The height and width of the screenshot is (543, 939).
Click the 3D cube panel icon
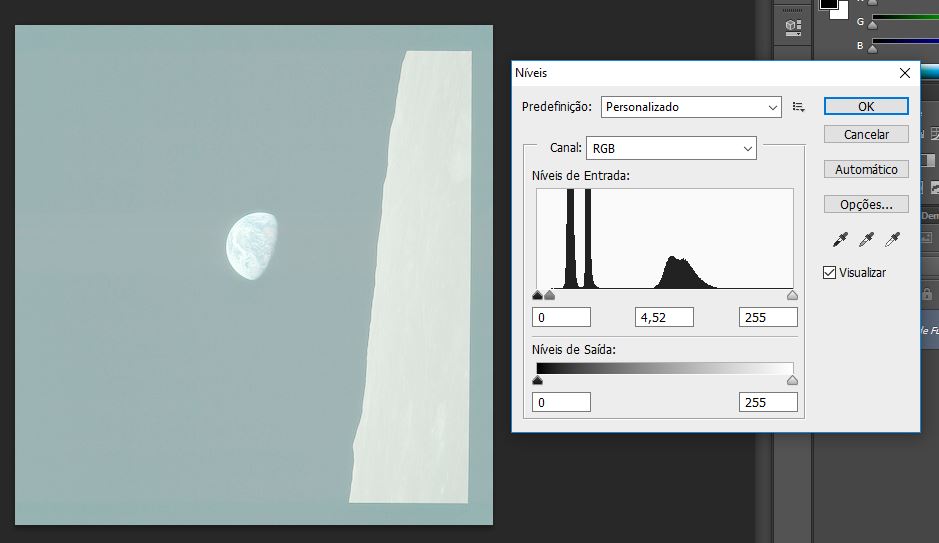793,26
